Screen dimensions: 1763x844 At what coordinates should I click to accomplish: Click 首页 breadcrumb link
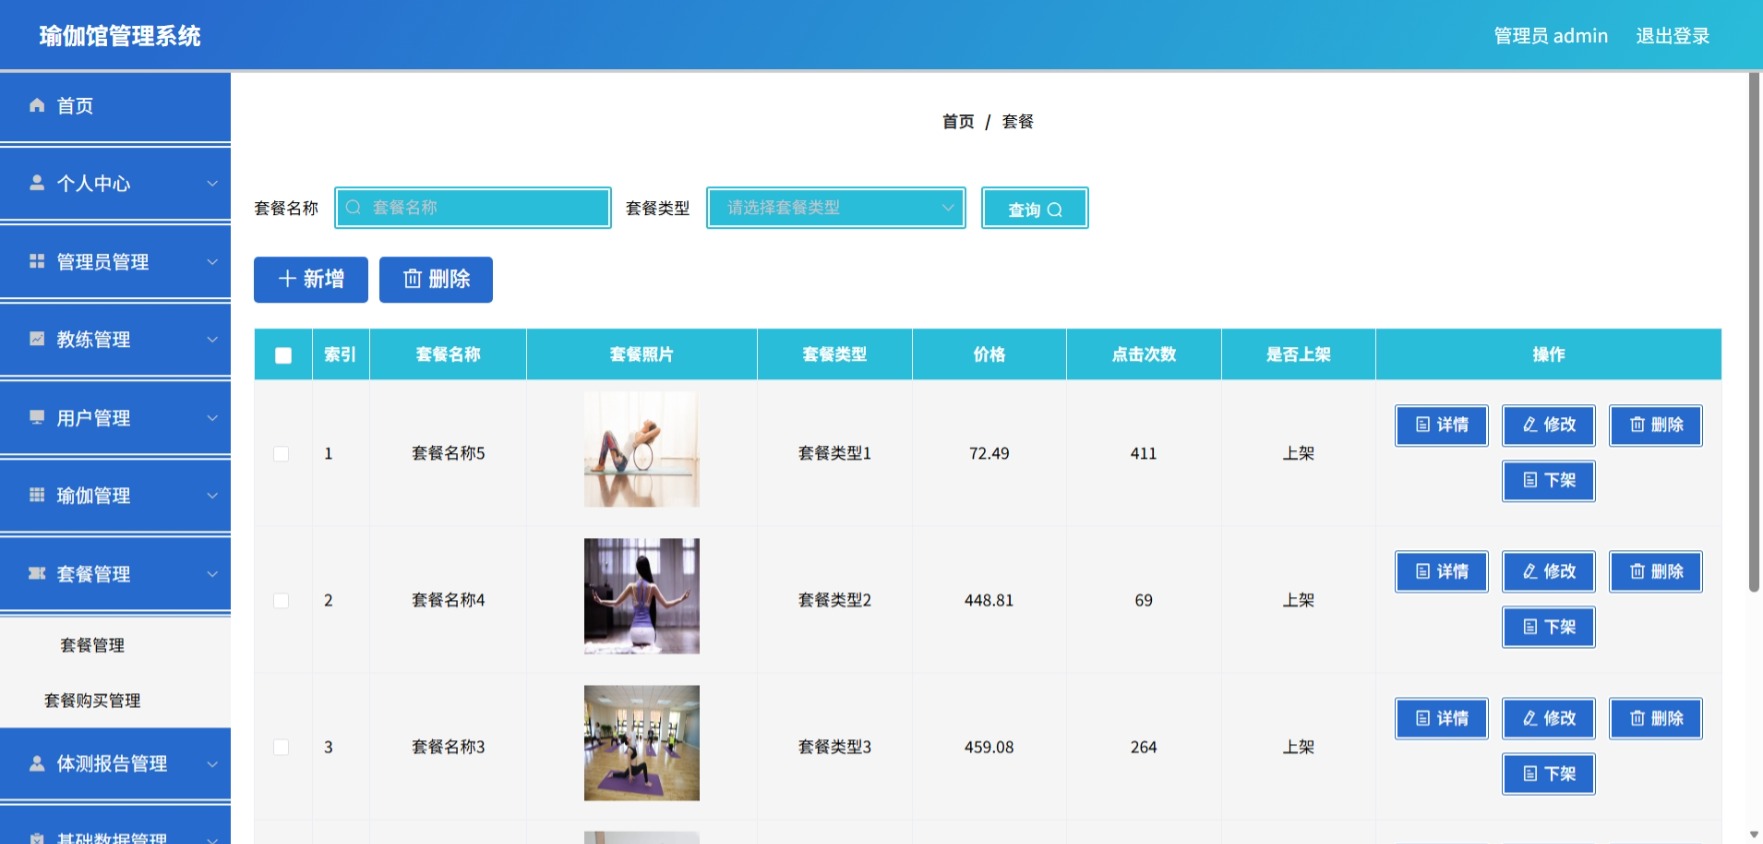coord(958,121)
